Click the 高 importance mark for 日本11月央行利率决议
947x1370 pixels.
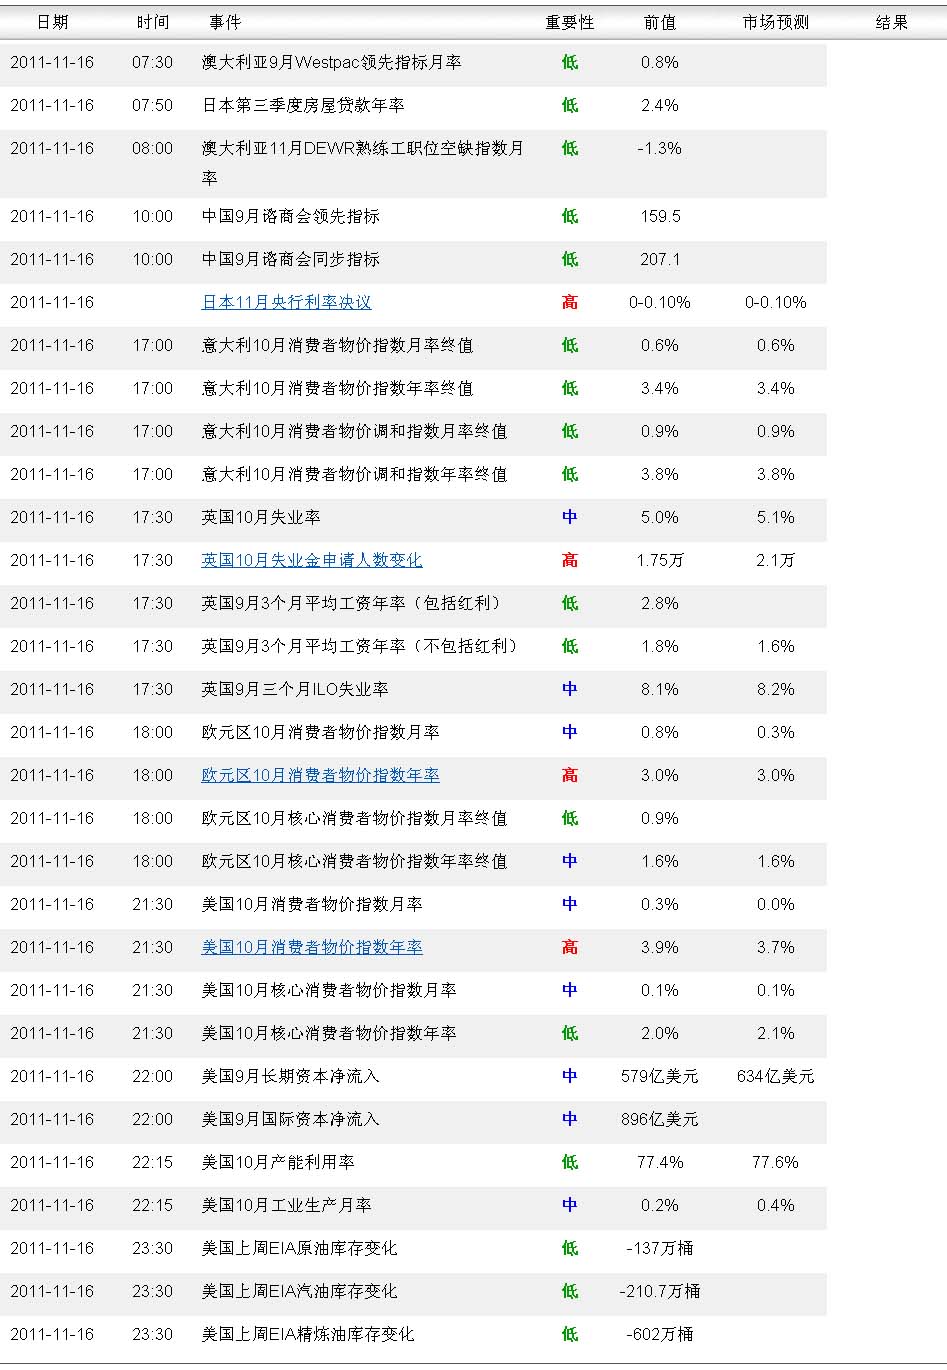[x=569, y=302]
